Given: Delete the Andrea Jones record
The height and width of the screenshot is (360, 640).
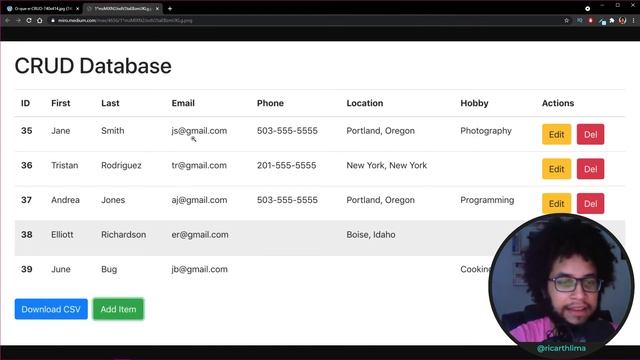Looking at the screenshot, I should [590, 203].
